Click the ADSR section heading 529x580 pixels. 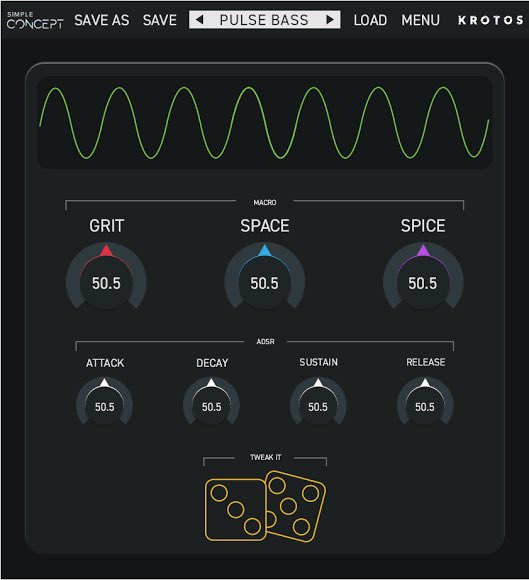click(x=266, y=341)
